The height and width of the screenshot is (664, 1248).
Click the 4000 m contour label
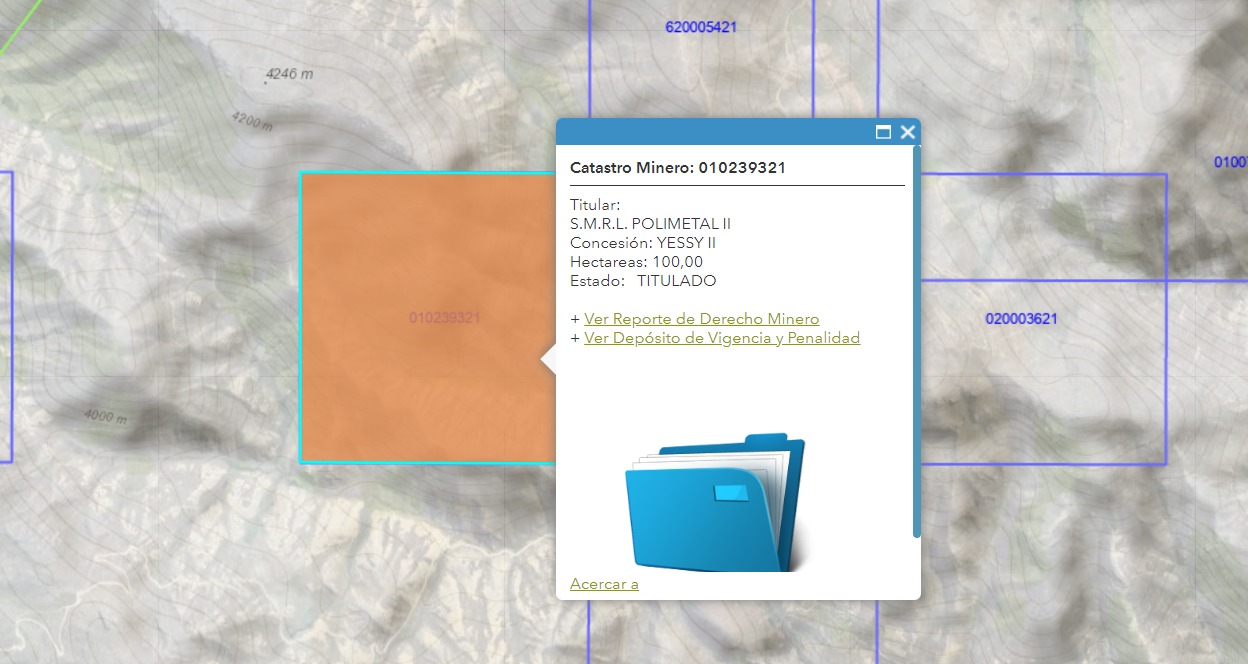(105, 417)
